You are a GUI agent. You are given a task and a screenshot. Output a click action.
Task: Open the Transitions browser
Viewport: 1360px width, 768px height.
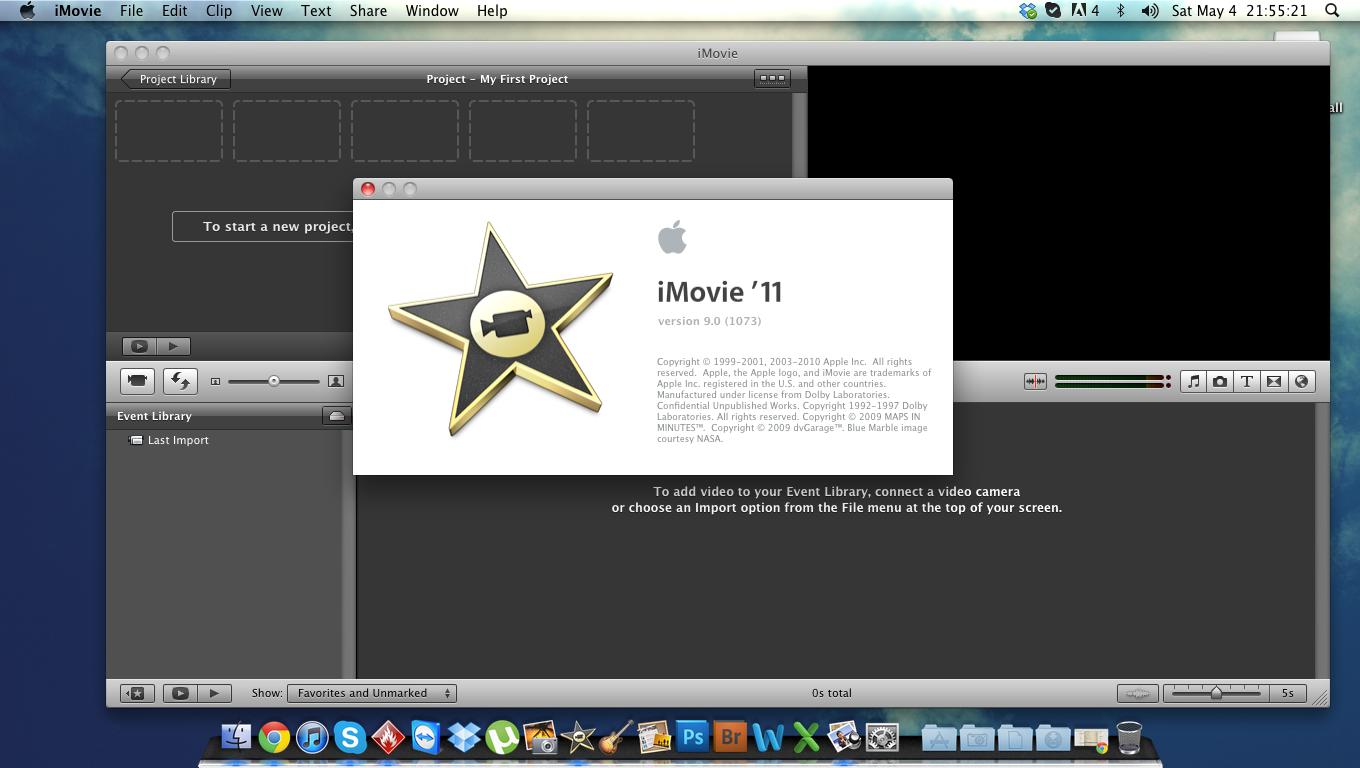(x=1274, y=381)
